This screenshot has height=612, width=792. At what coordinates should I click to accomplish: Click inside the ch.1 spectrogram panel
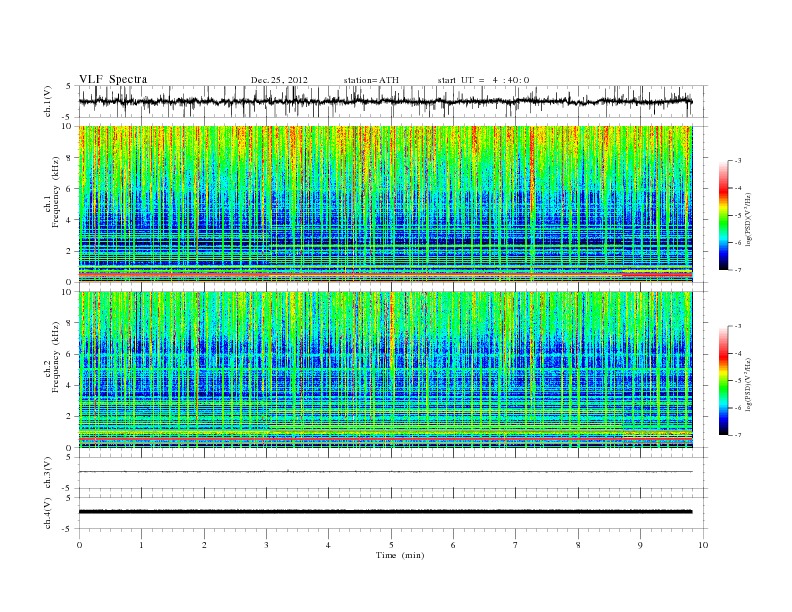coord(385,204)
